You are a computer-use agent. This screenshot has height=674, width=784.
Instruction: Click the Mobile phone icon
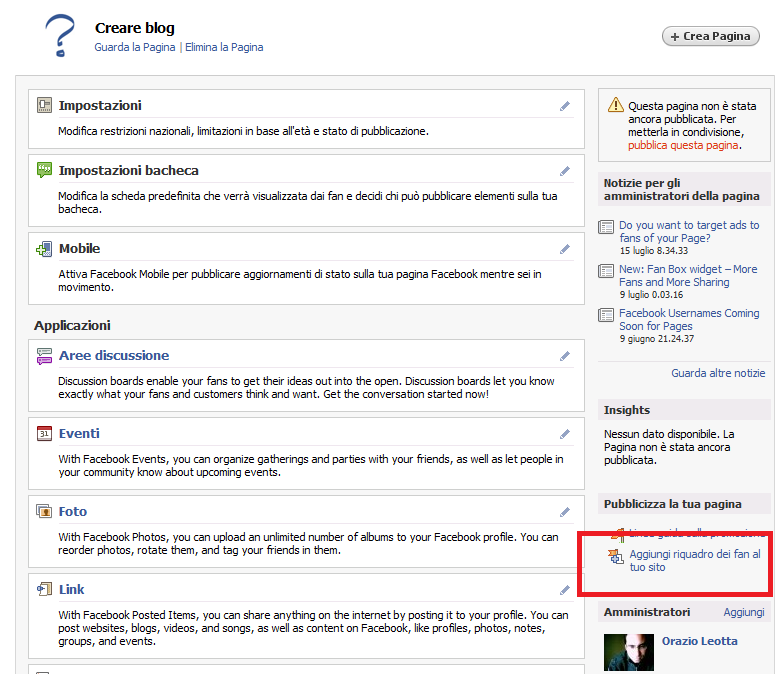coord(44,248)
